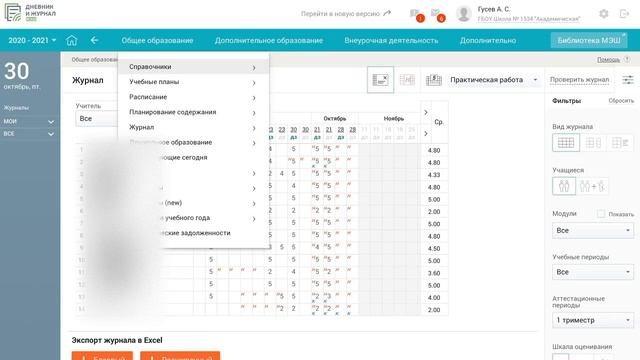Click the Гусев А. С. user name
640x360 pixels.
click(494, 9)
